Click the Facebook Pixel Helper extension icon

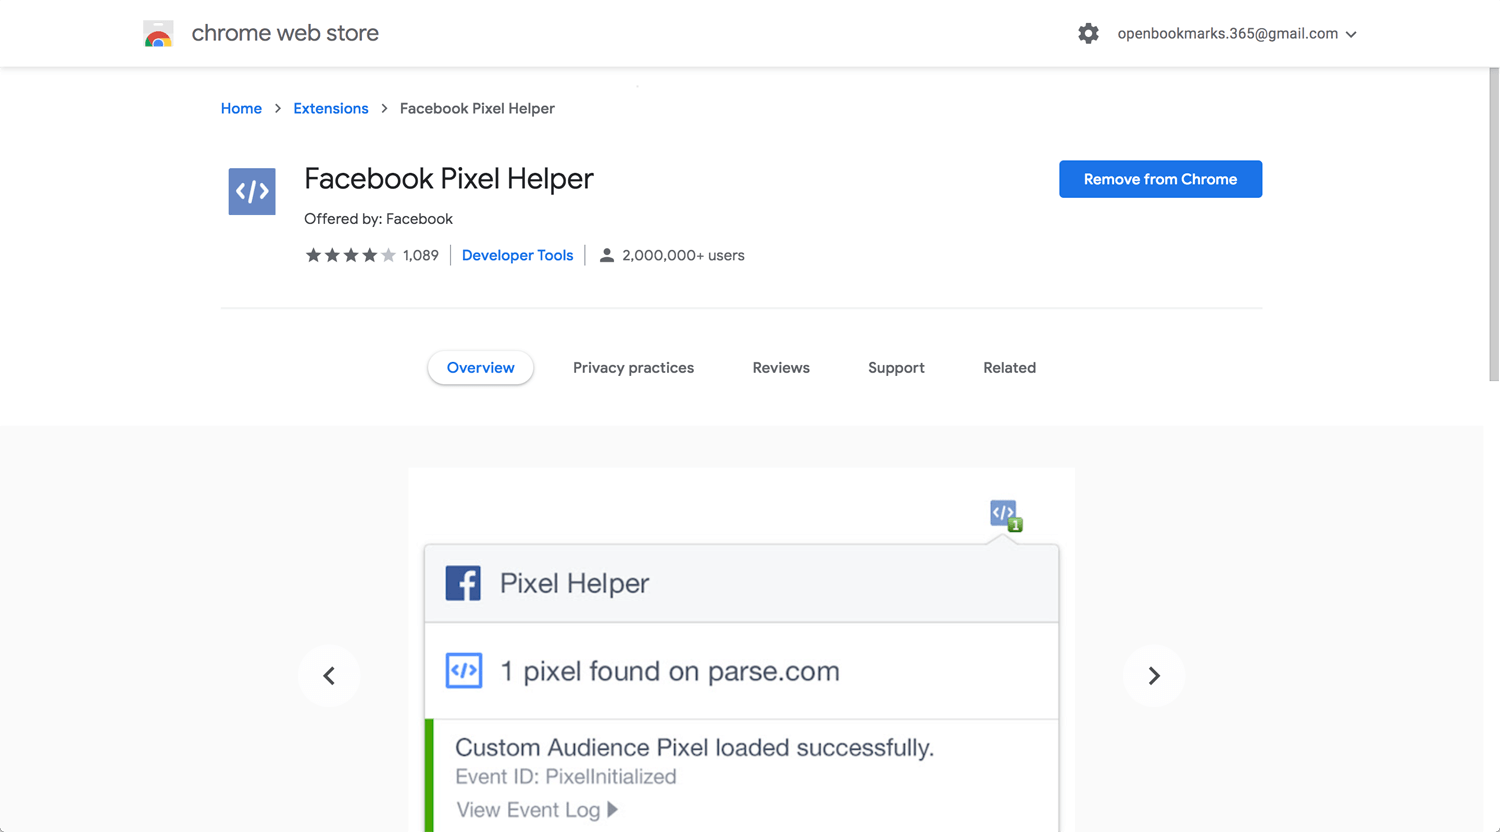point(252,191)
